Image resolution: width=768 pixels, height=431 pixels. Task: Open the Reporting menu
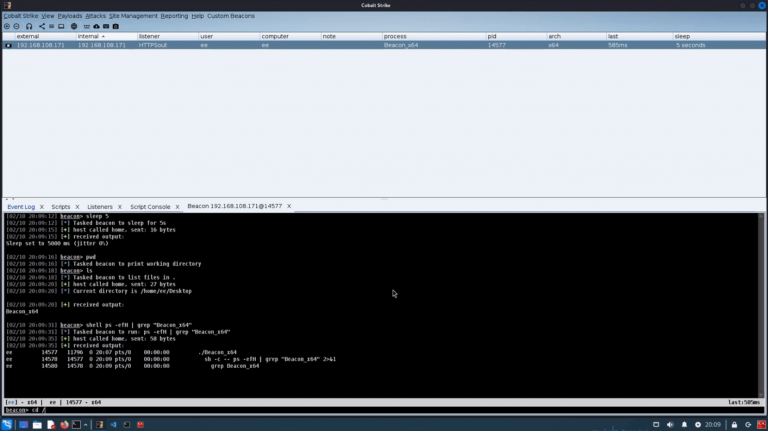(x=174, y=16)
